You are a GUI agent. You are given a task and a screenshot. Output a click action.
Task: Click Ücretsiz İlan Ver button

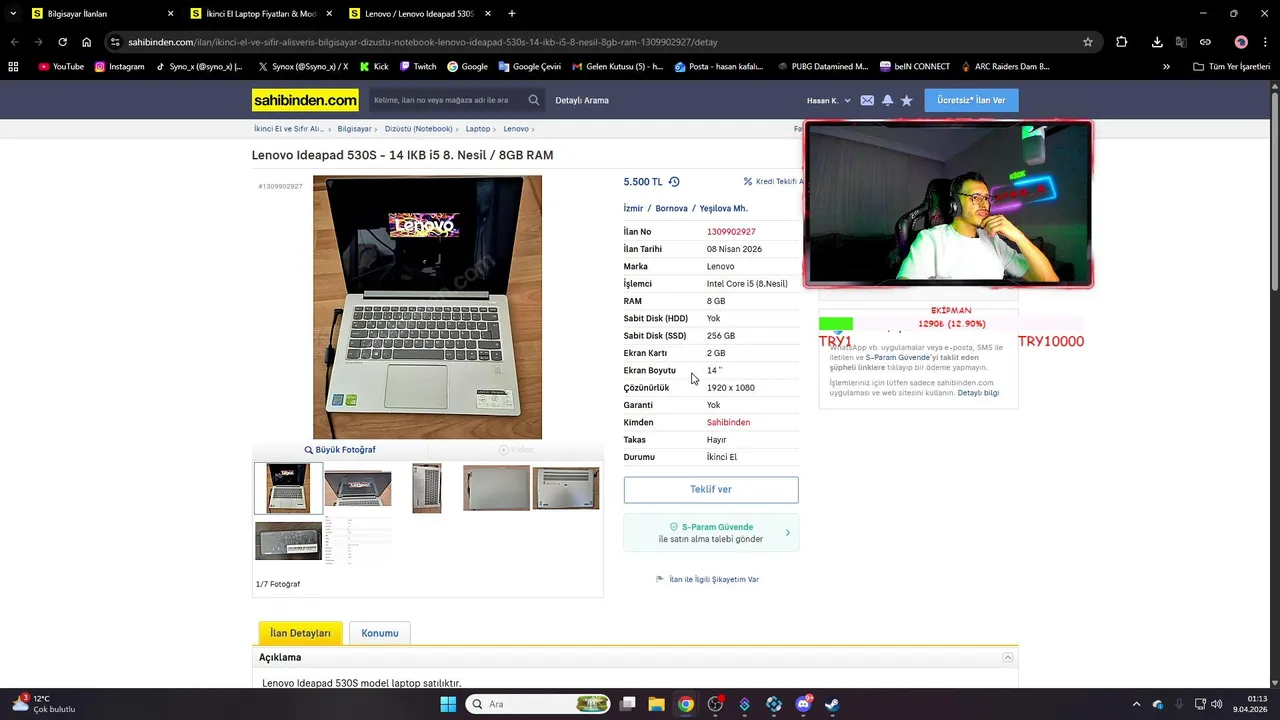pos(971,100)
